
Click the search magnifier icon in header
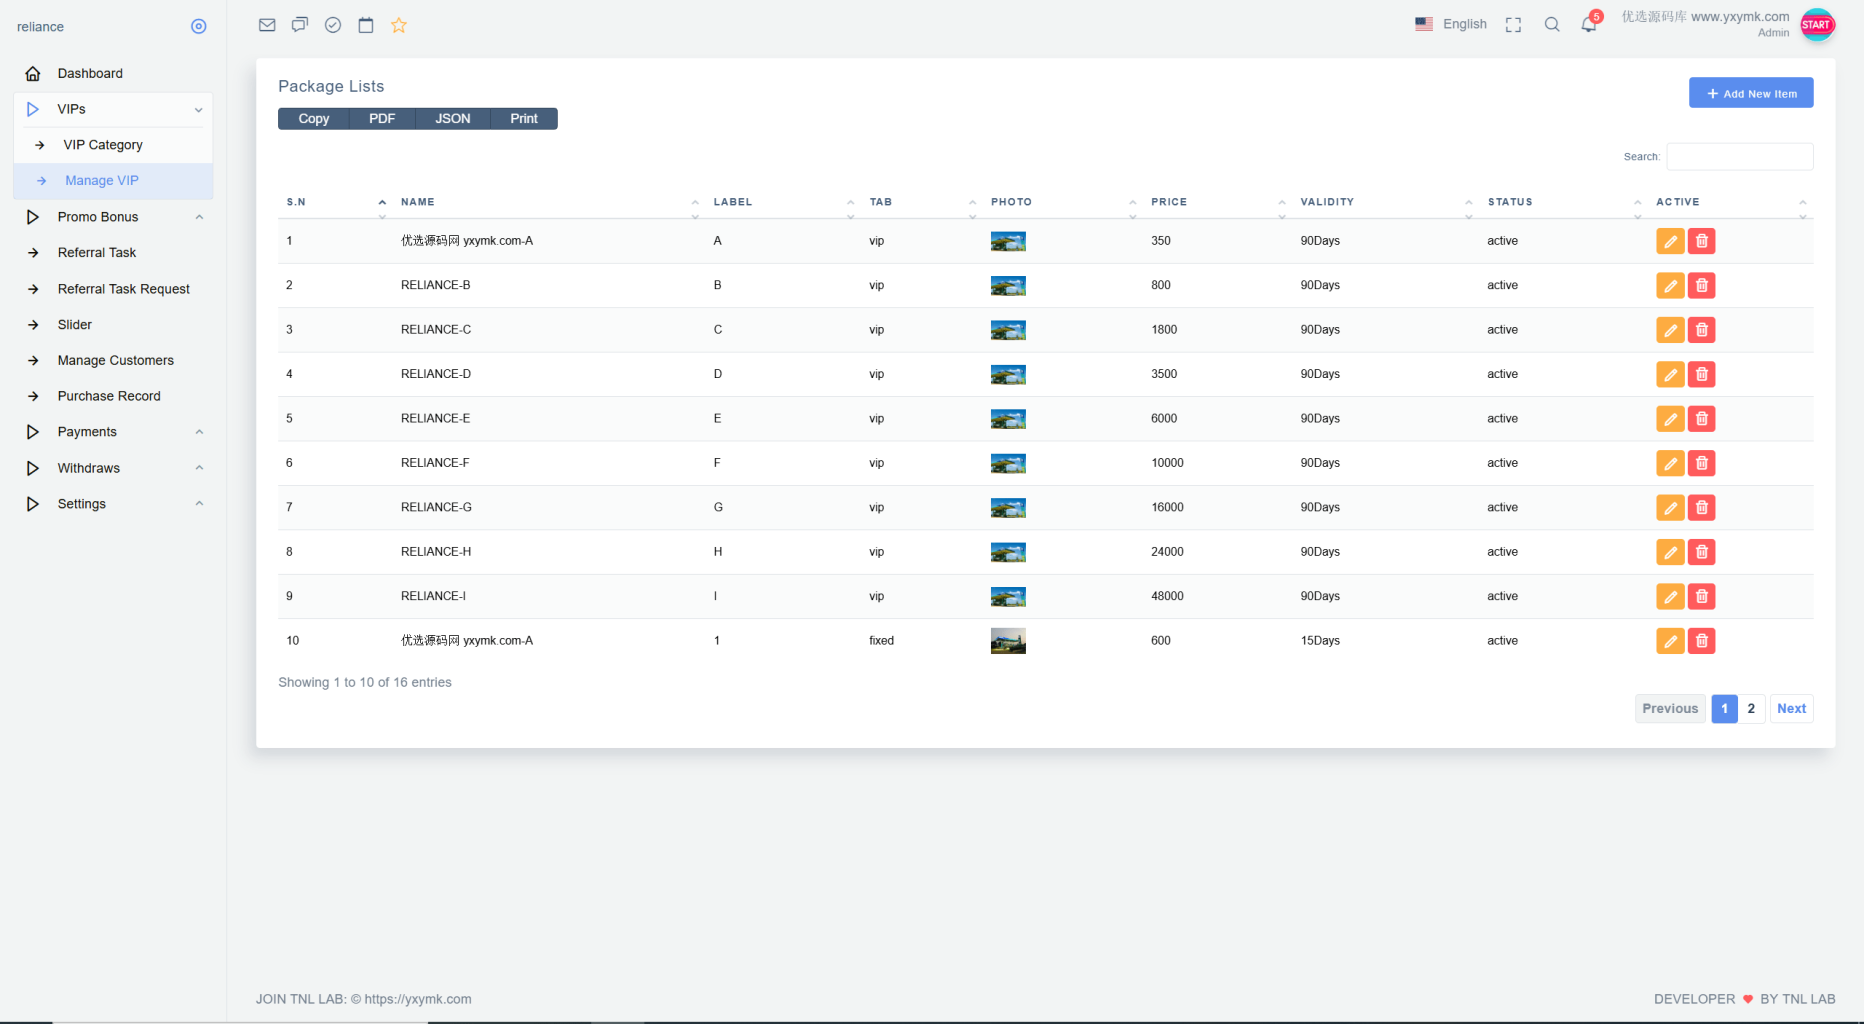coord(1552,24)
